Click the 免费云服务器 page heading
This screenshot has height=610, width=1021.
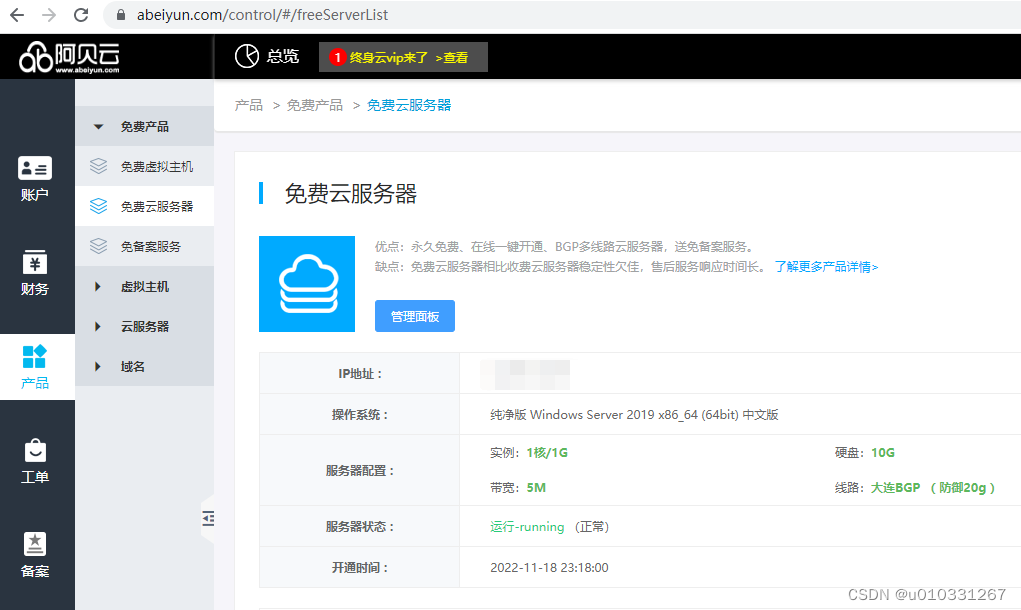(x=350, y=193)
